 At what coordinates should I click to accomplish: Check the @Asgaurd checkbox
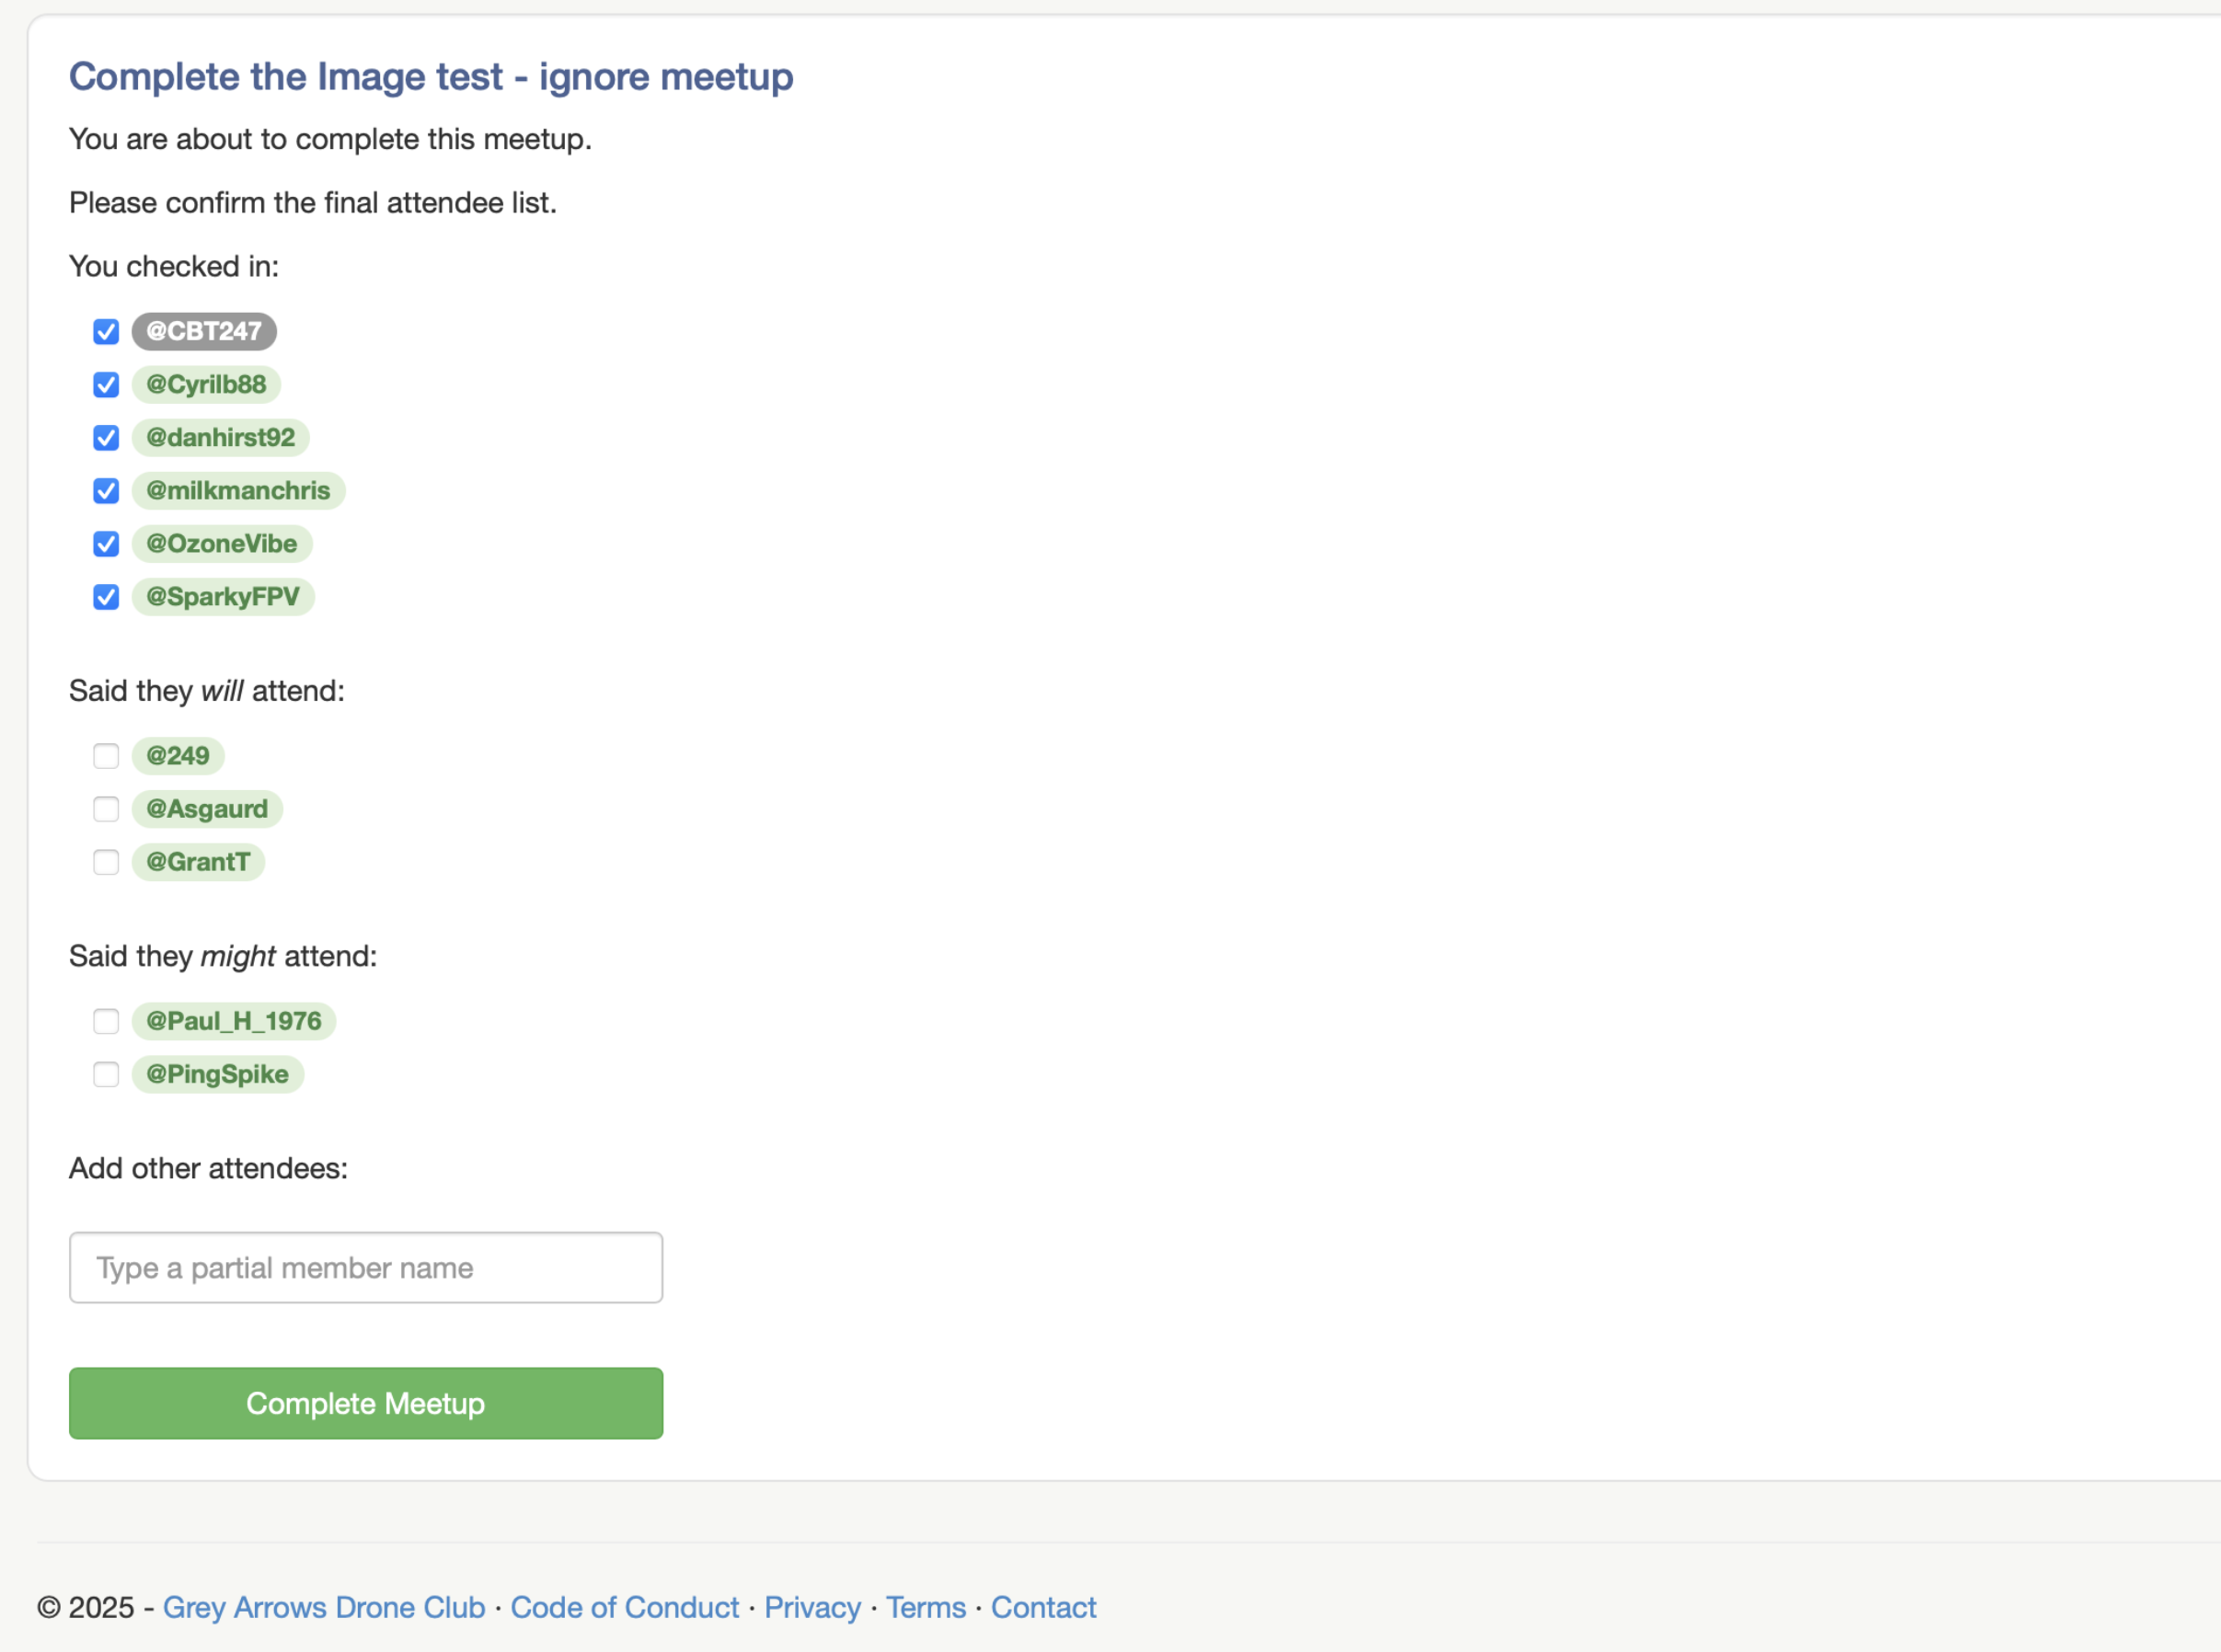pos(106,809)
